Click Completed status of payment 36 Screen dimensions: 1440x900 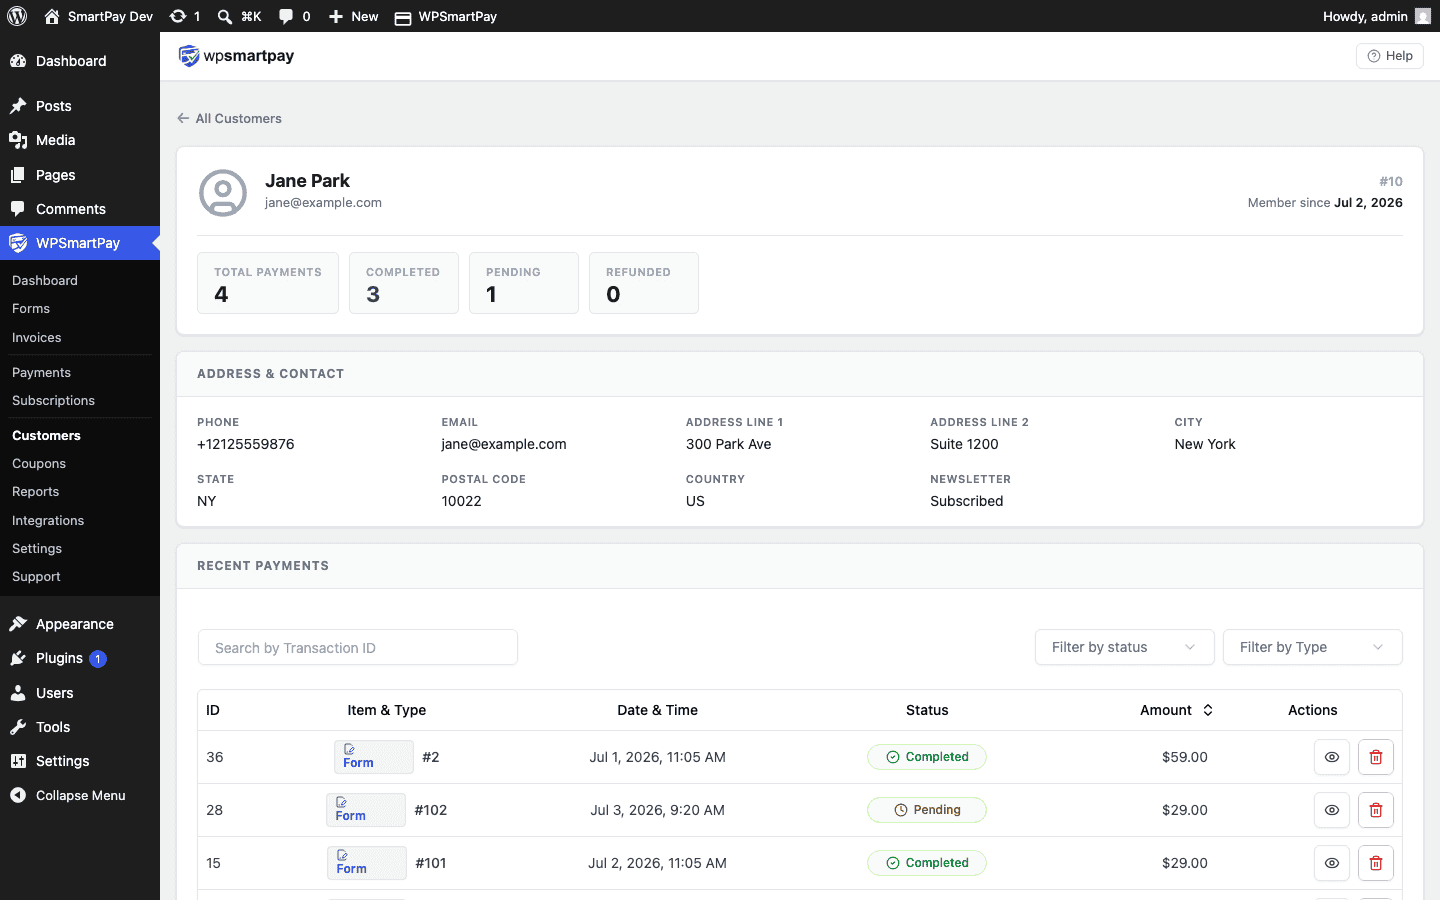(927, 757)
